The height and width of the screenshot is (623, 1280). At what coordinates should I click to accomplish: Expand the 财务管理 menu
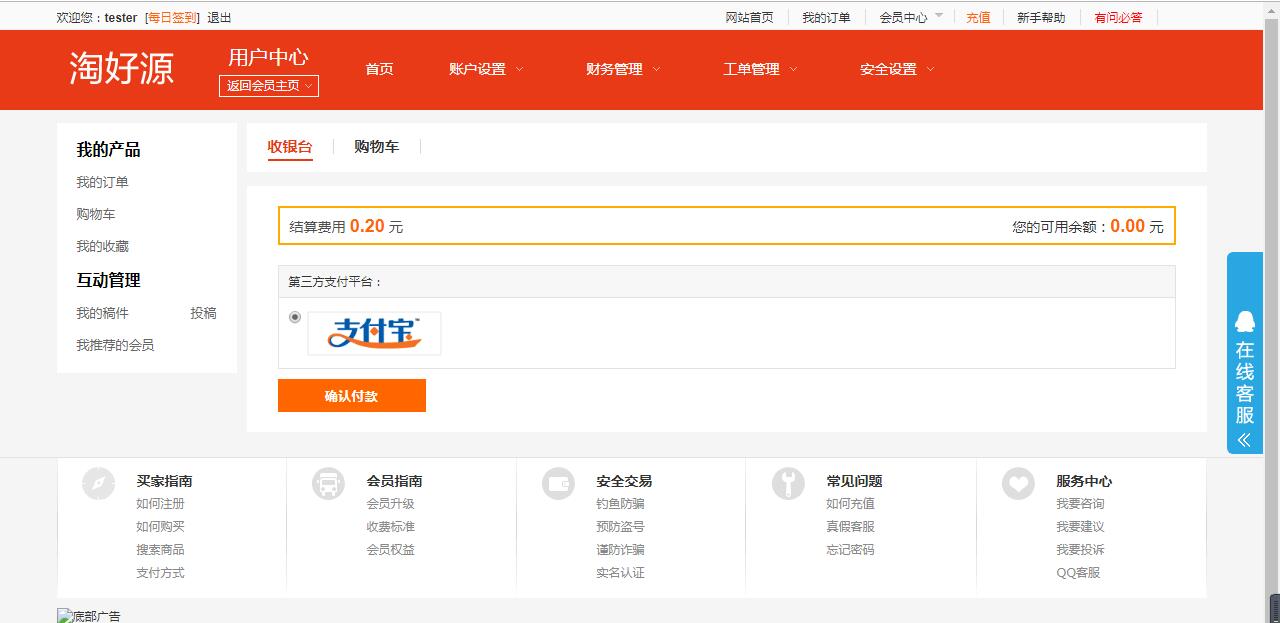coord(623,69)
